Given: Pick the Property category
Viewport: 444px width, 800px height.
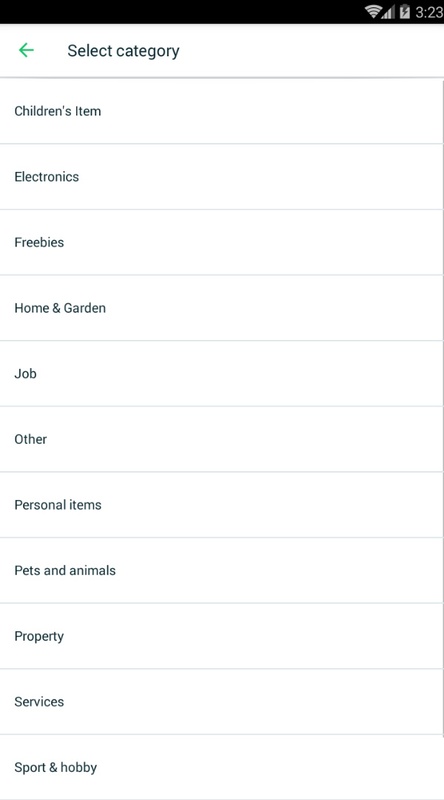Looking at the screenshot, I should coord(221,636).
